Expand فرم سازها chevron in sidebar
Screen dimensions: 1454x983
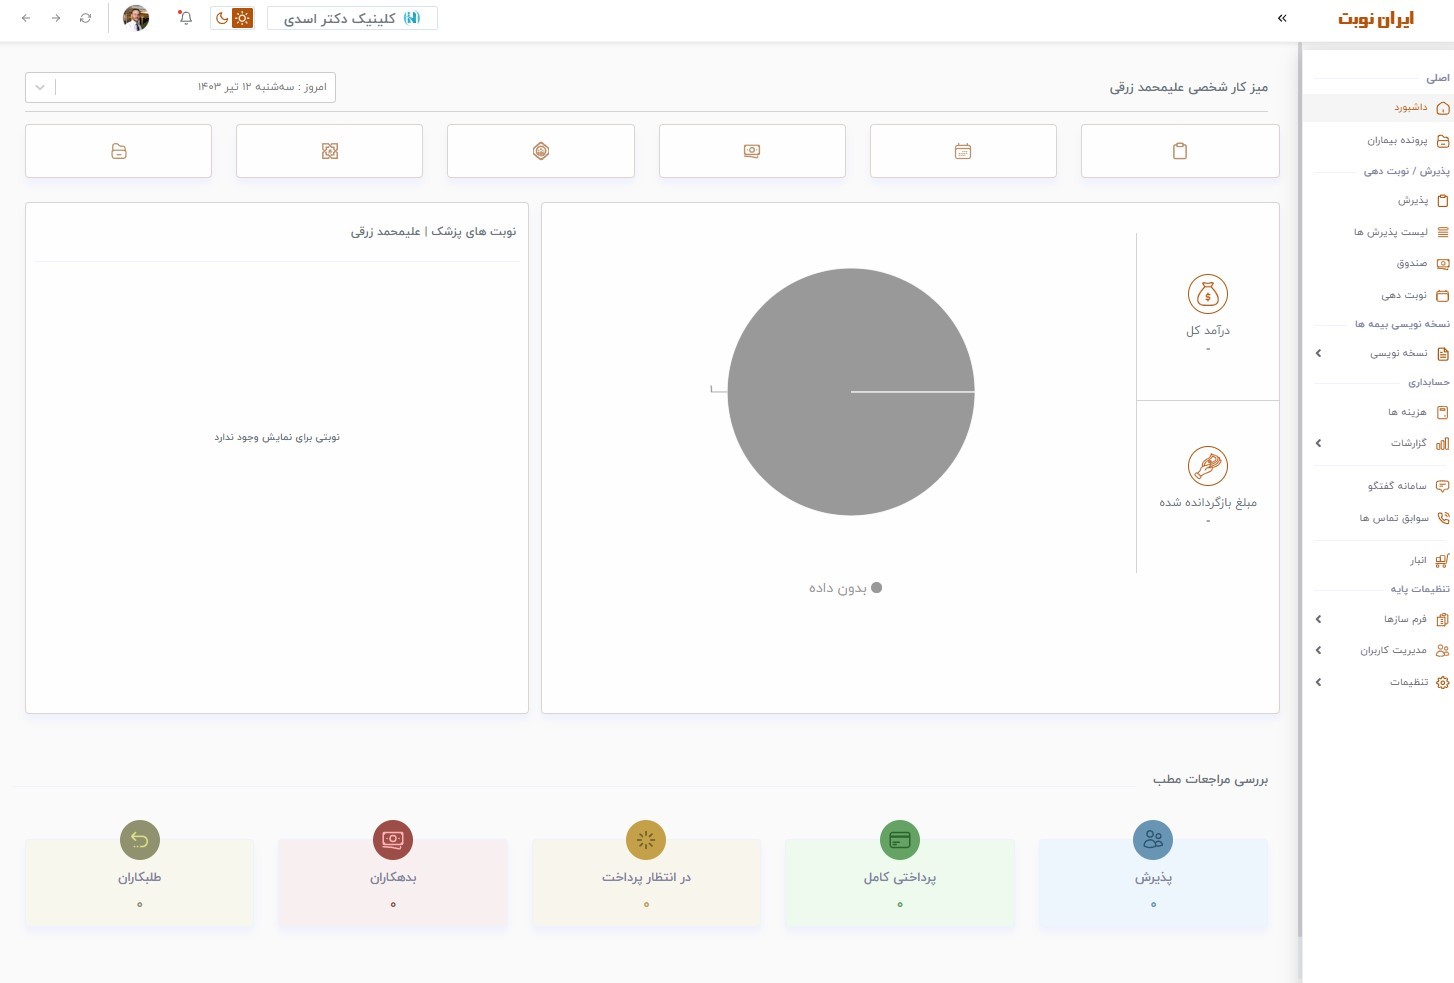(x=1319, y=619)
